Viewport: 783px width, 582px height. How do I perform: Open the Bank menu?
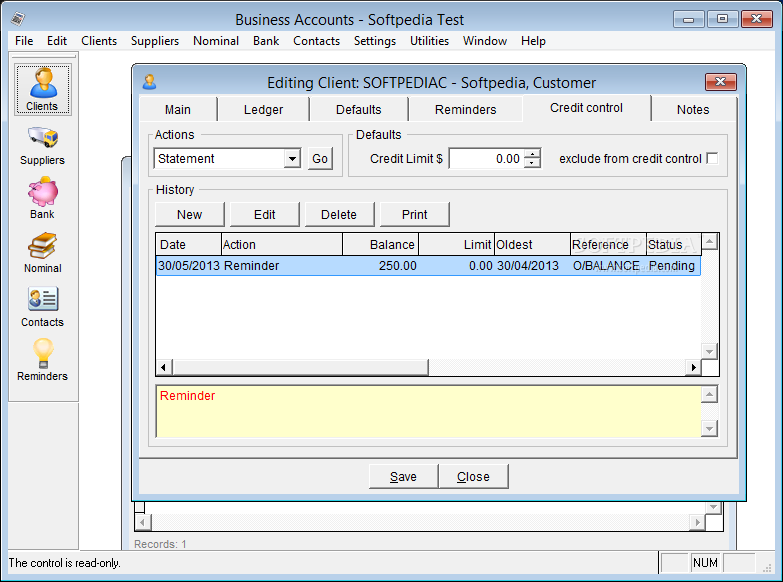pyautogui.click(x=266, y=41)
